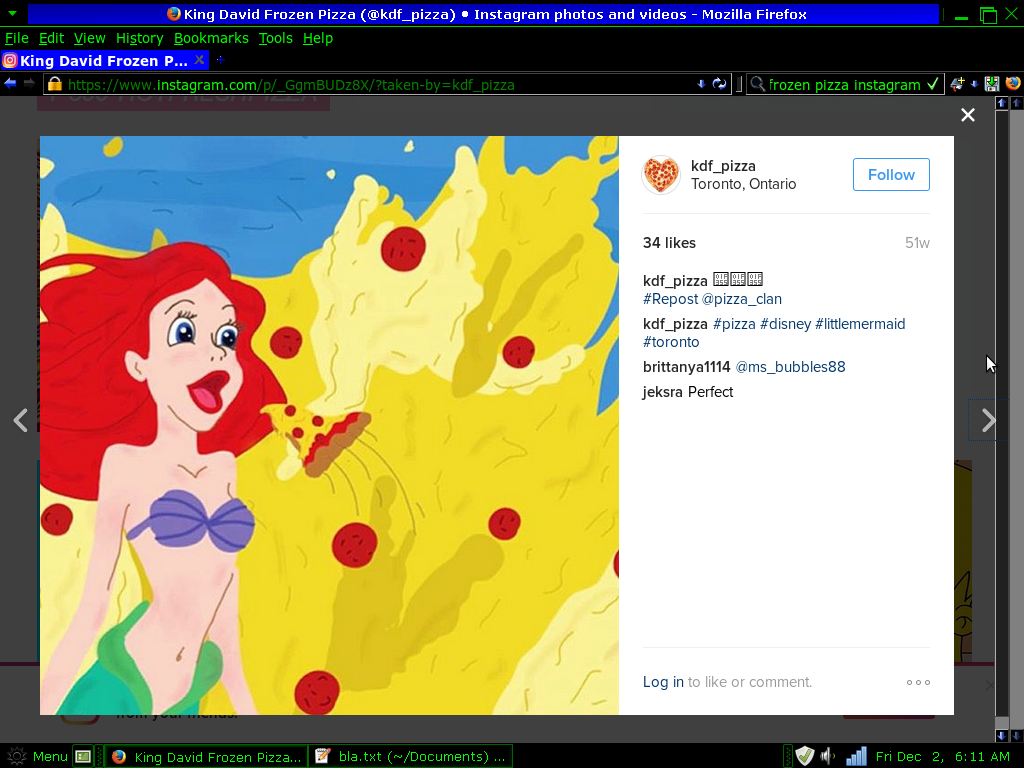The width and height of the screenshot is (1024, 768).
Task: Click the green checkmark search go button
Action: (933, 84)
